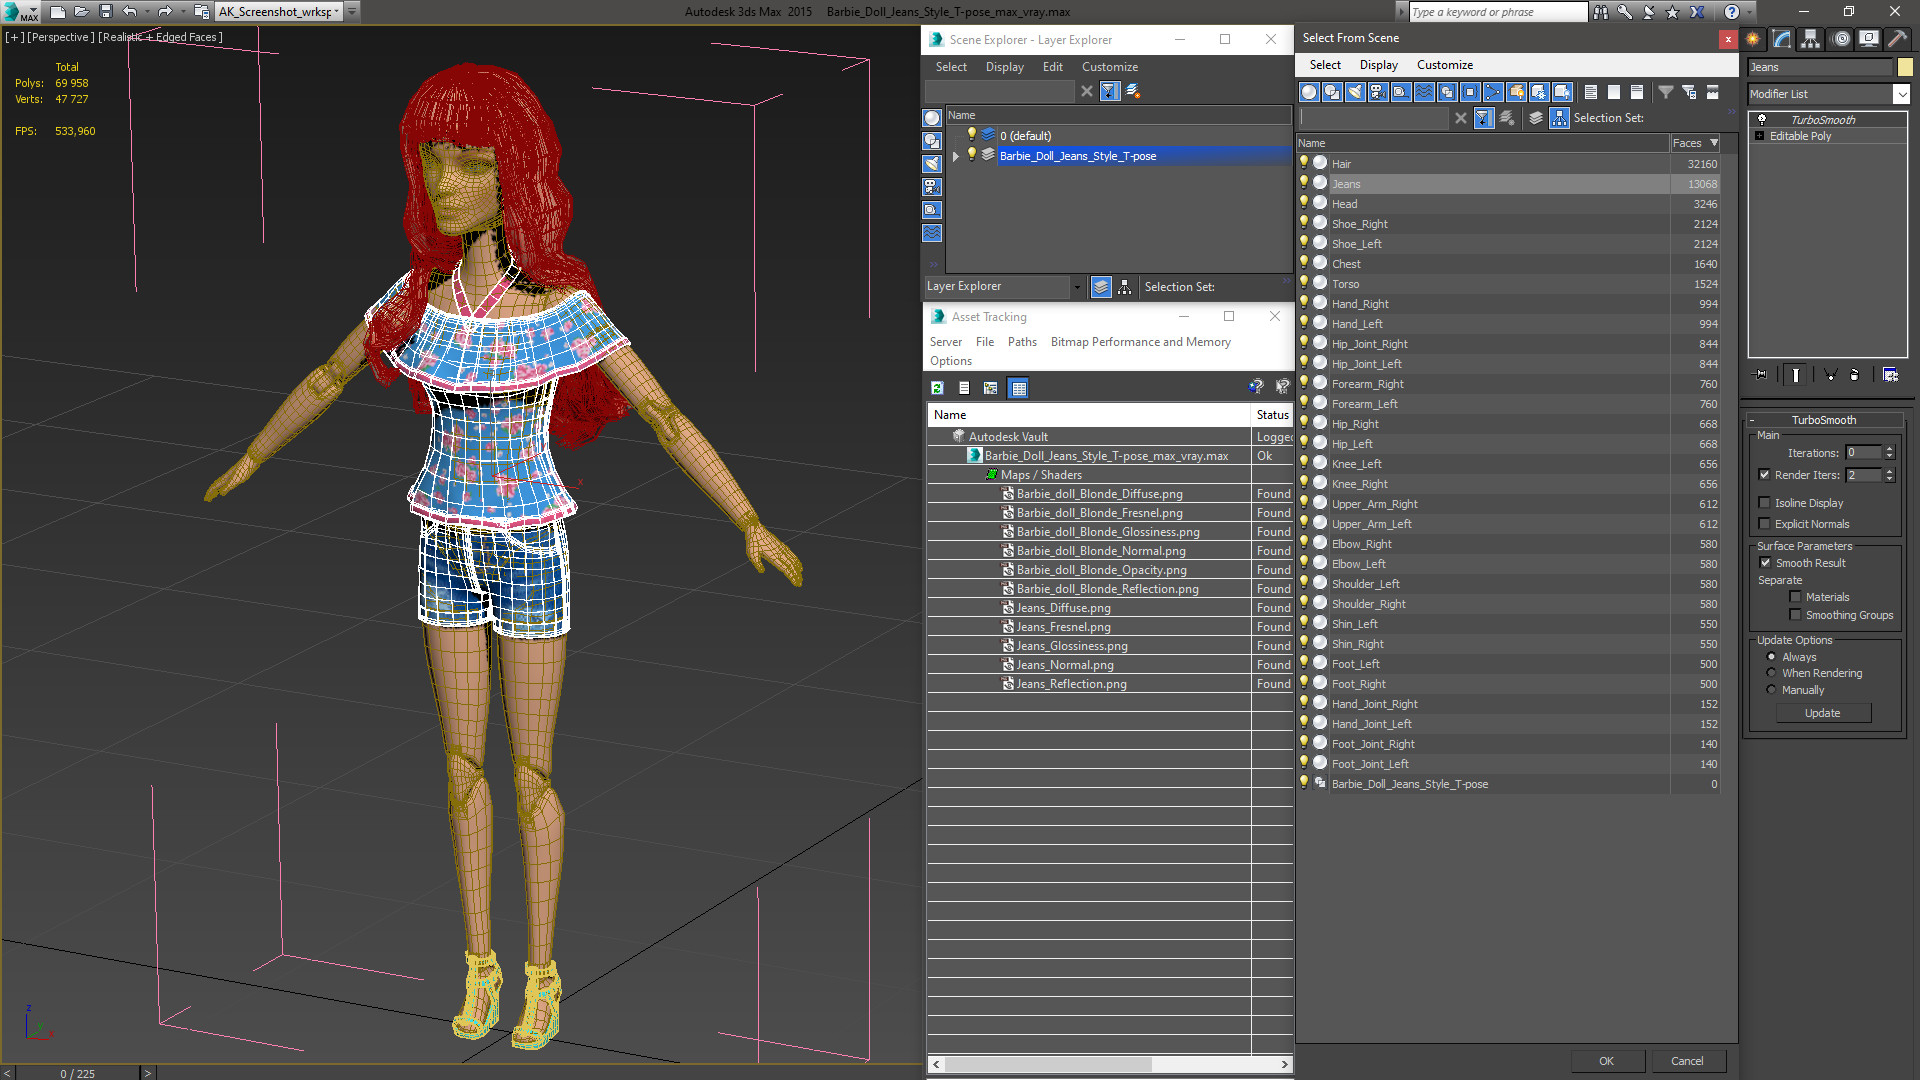Toggle lights filter in Select From Scene

1355,92
